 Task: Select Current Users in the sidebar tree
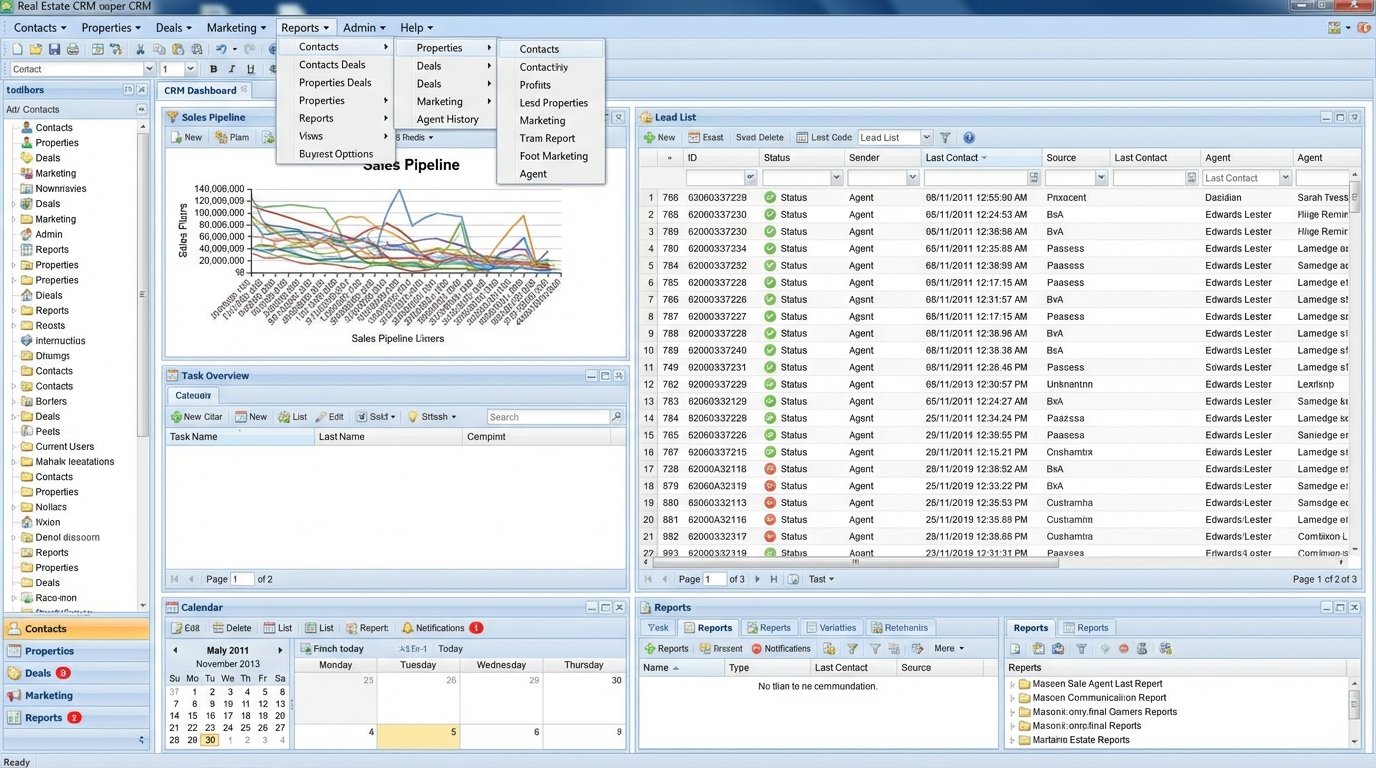pyautogui.click(x=65, y=447)
